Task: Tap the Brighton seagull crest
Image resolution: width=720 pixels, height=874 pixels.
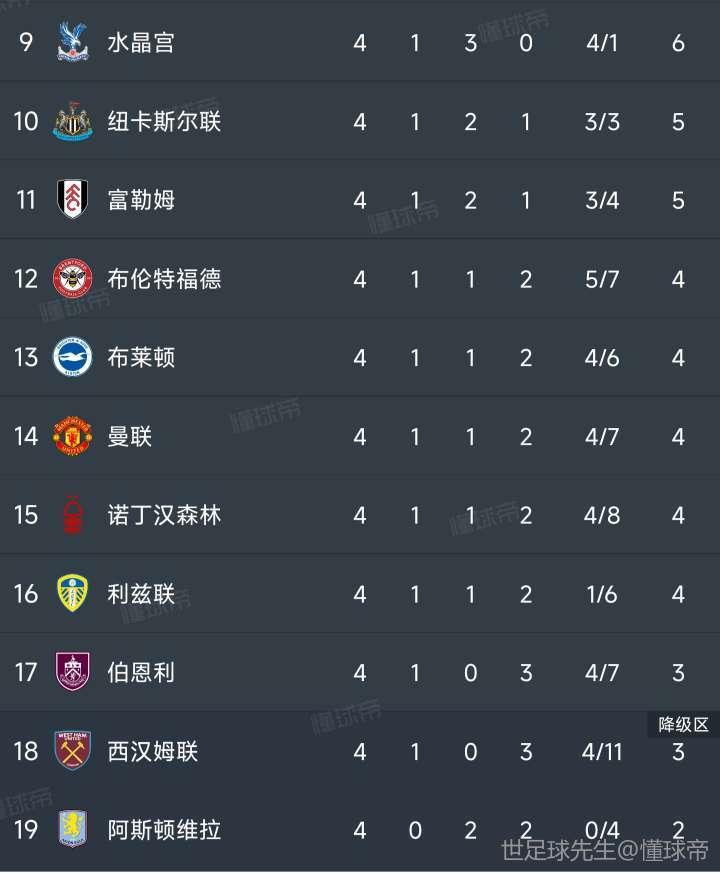Action: click(x=72, y=357)
